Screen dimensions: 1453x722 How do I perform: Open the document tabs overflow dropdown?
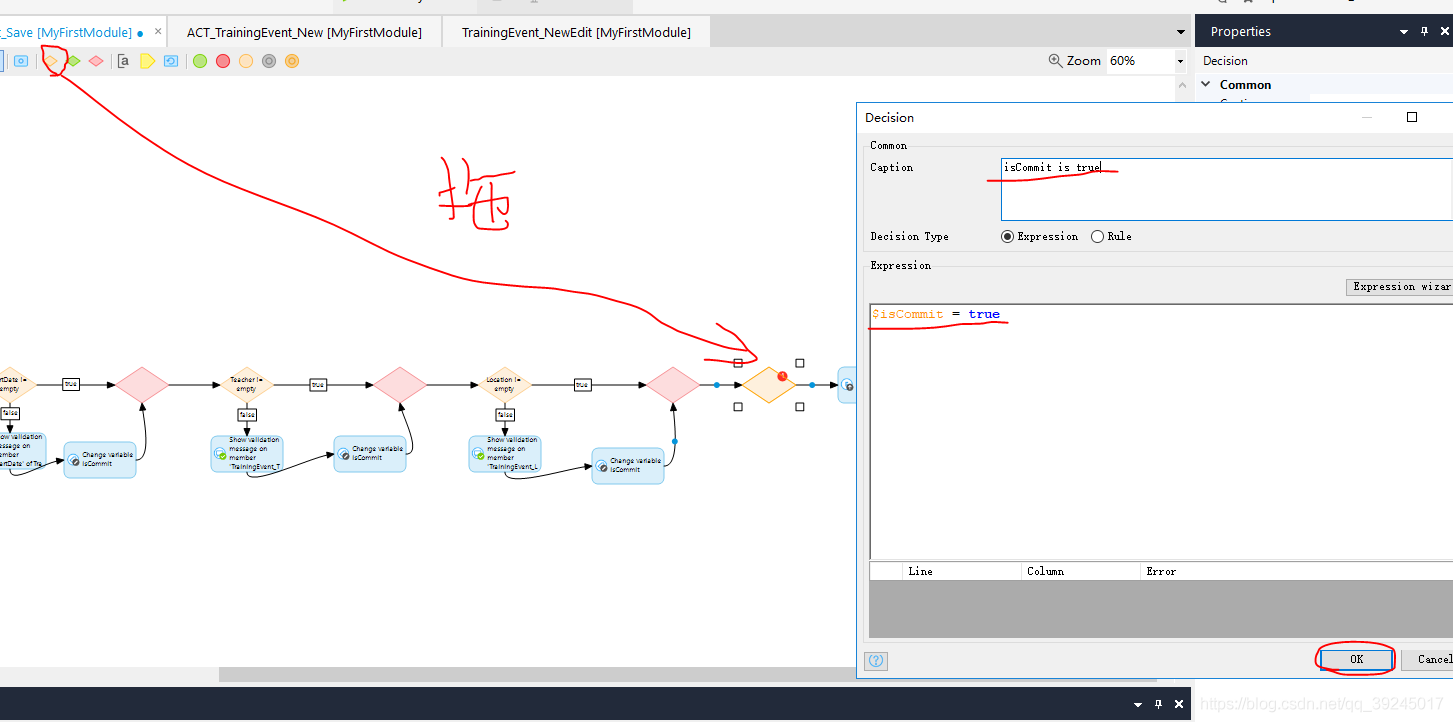pyautogui.click(x=1181, y=32)
